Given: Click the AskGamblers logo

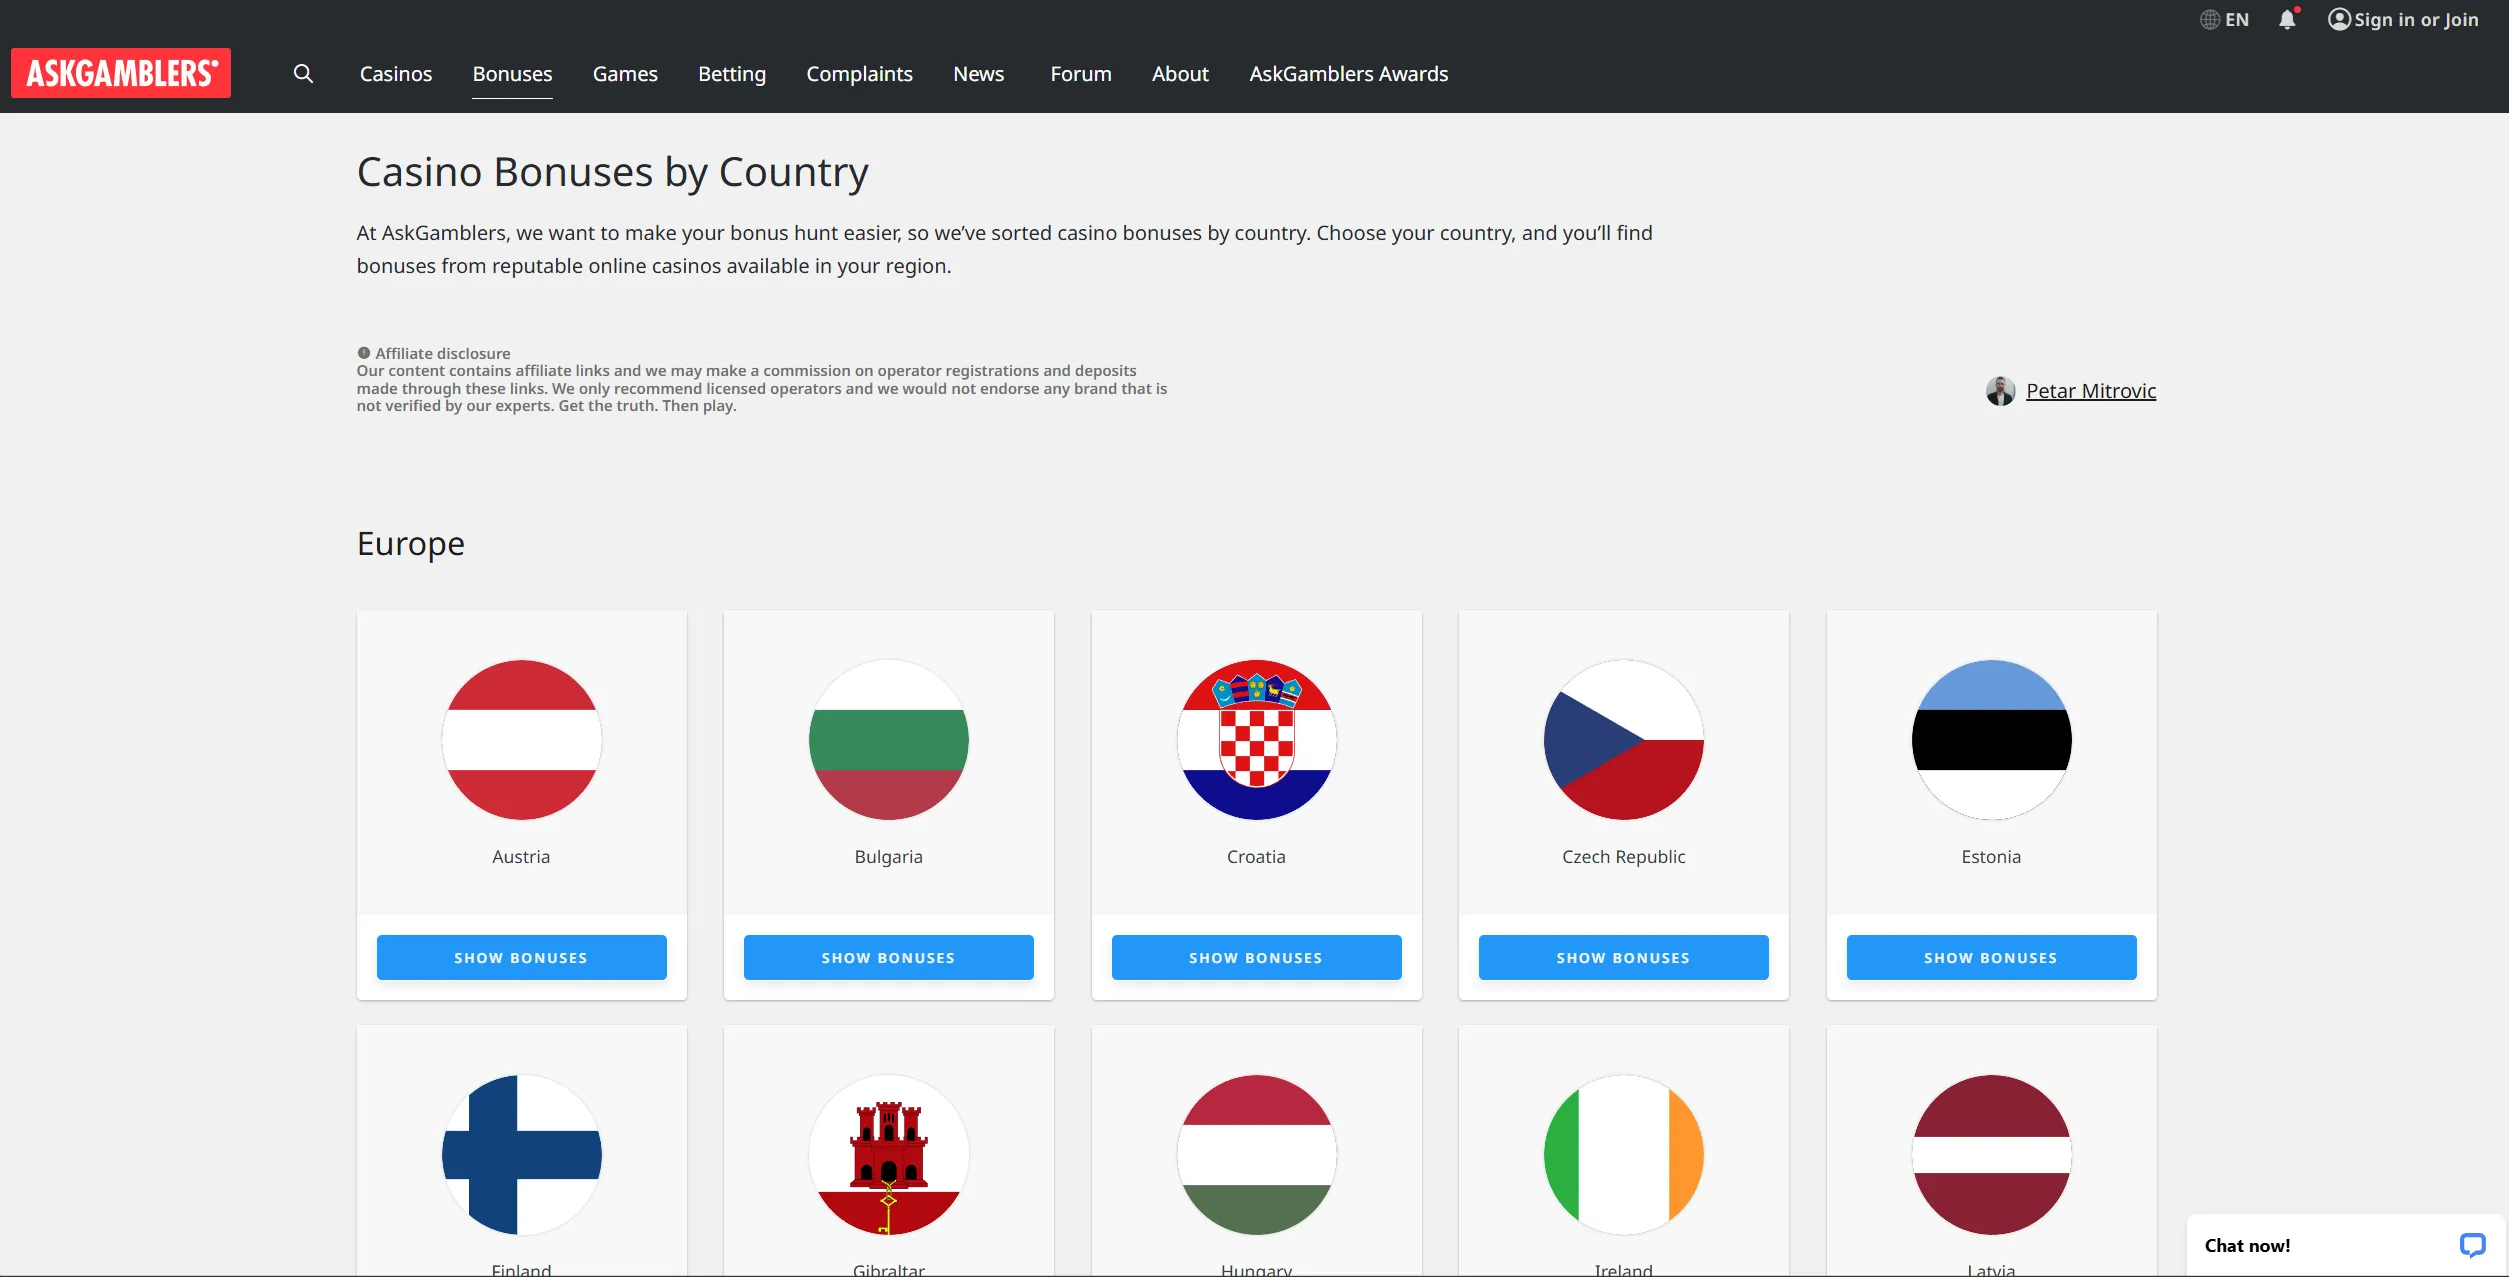Looking at the screenshot, I should (121, 73).
